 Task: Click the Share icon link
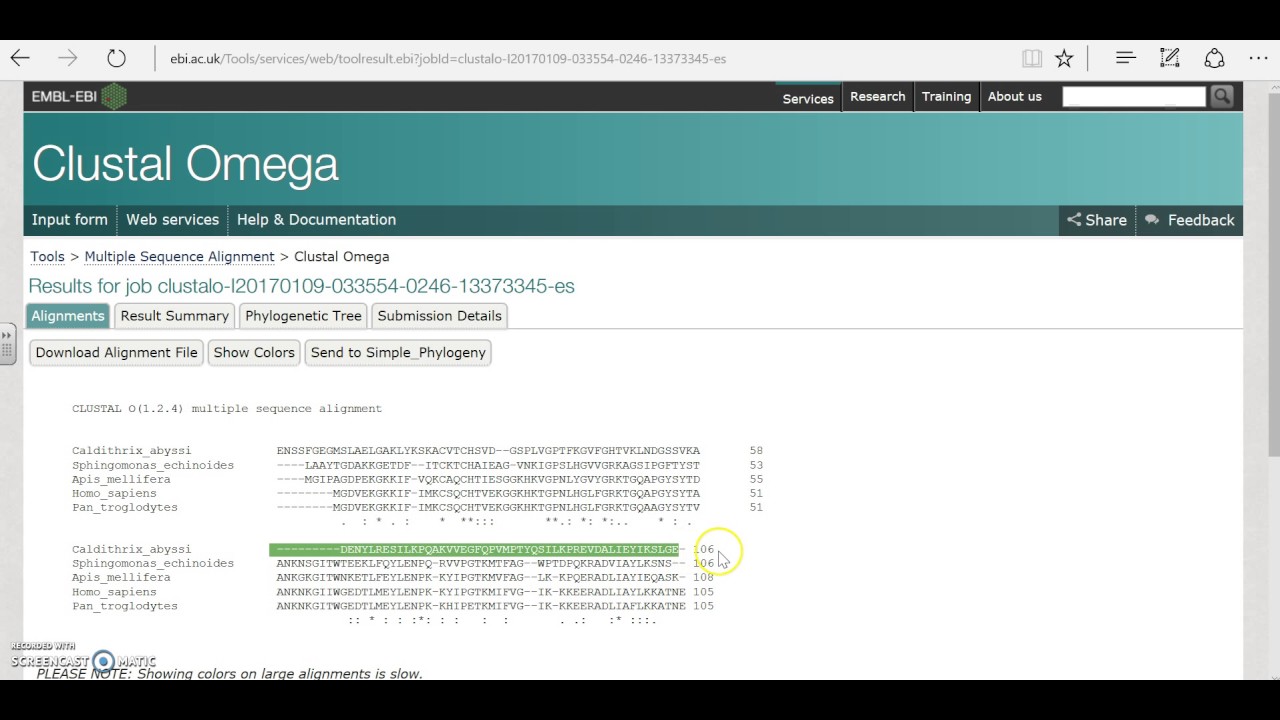coord(1097,220)
